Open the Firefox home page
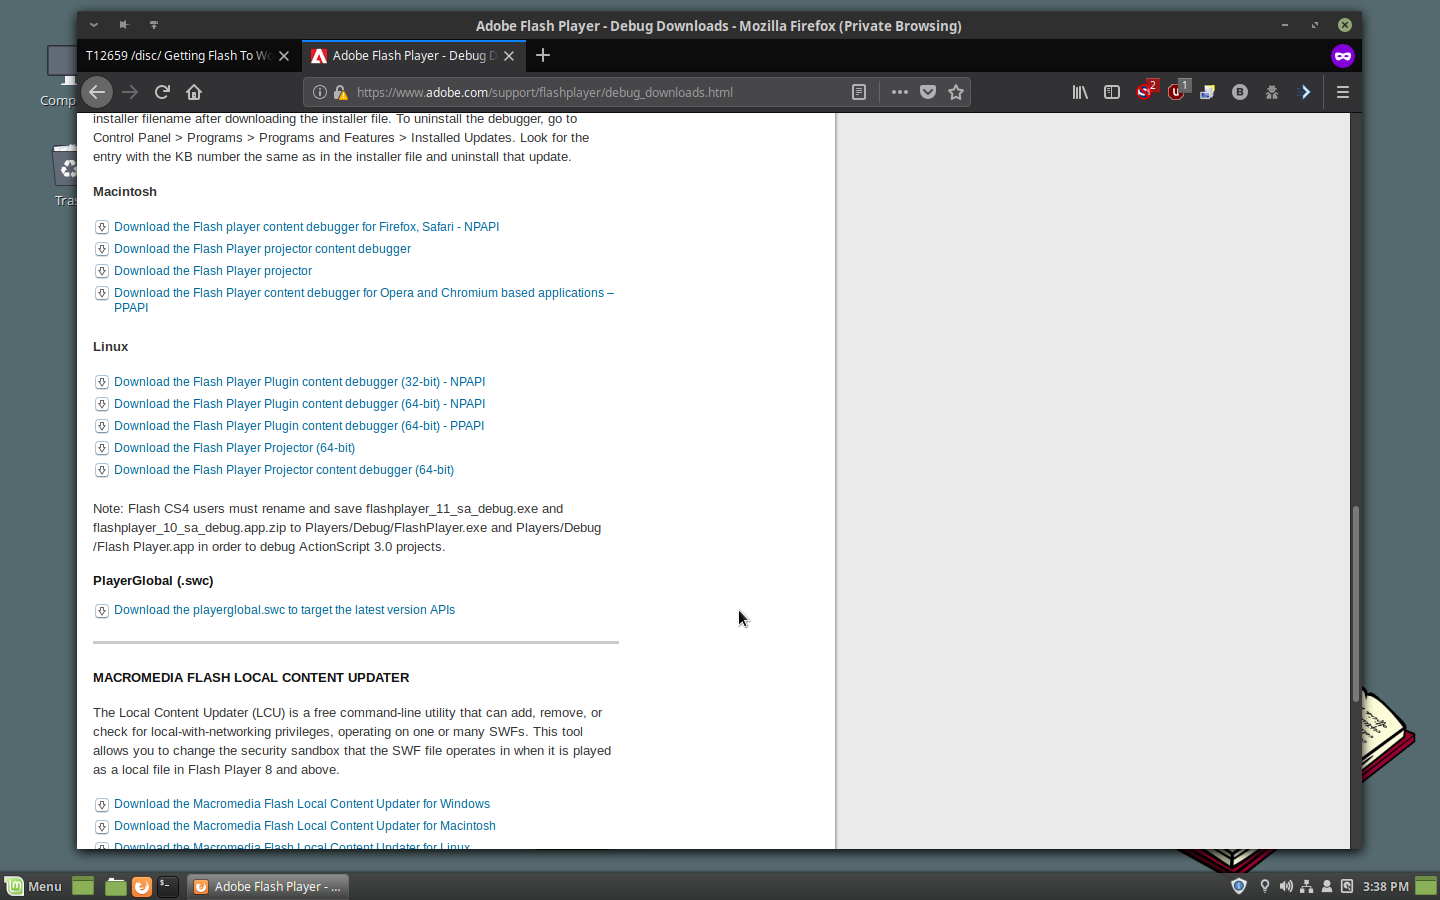Viewport: 1440px width, 900px height. (194, 92)
